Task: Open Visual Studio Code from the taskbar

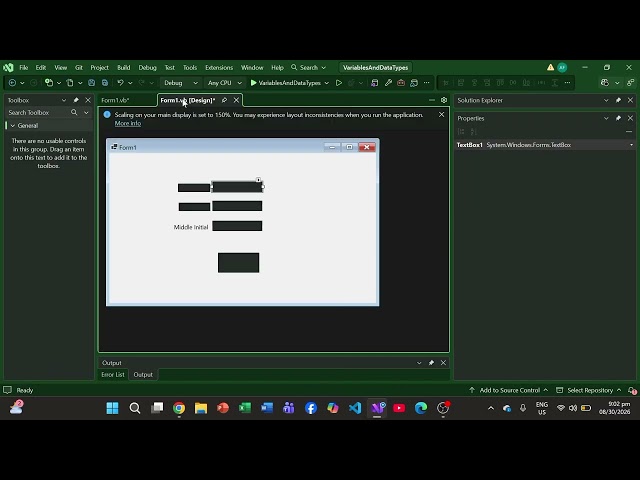Action: (x=355, y=408)
